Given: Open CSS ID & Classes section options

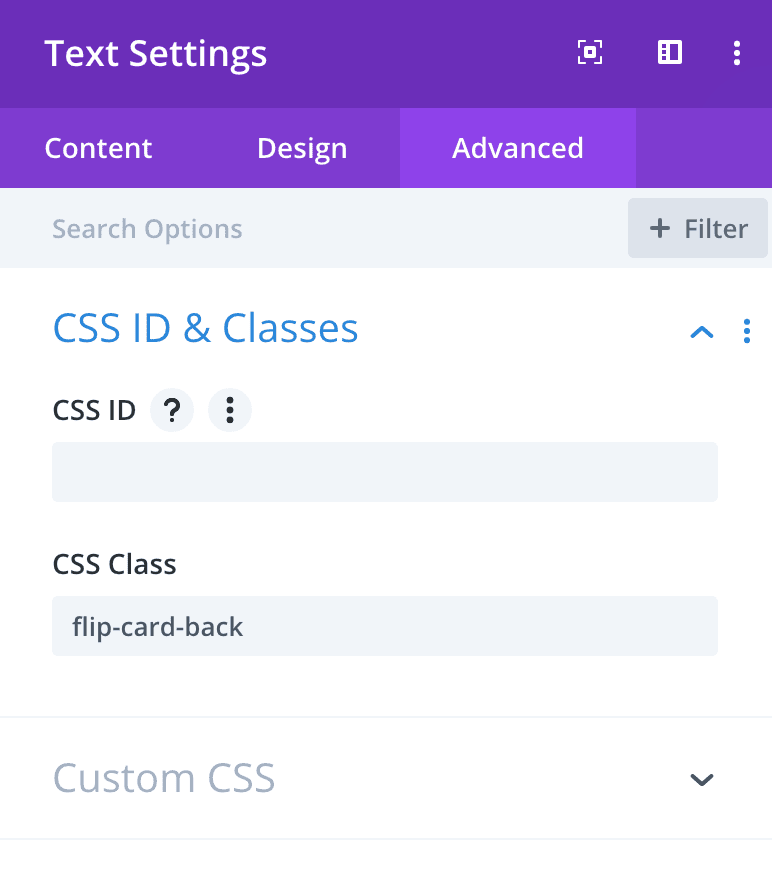Looking at the screenshot, I should pos(747,331).
